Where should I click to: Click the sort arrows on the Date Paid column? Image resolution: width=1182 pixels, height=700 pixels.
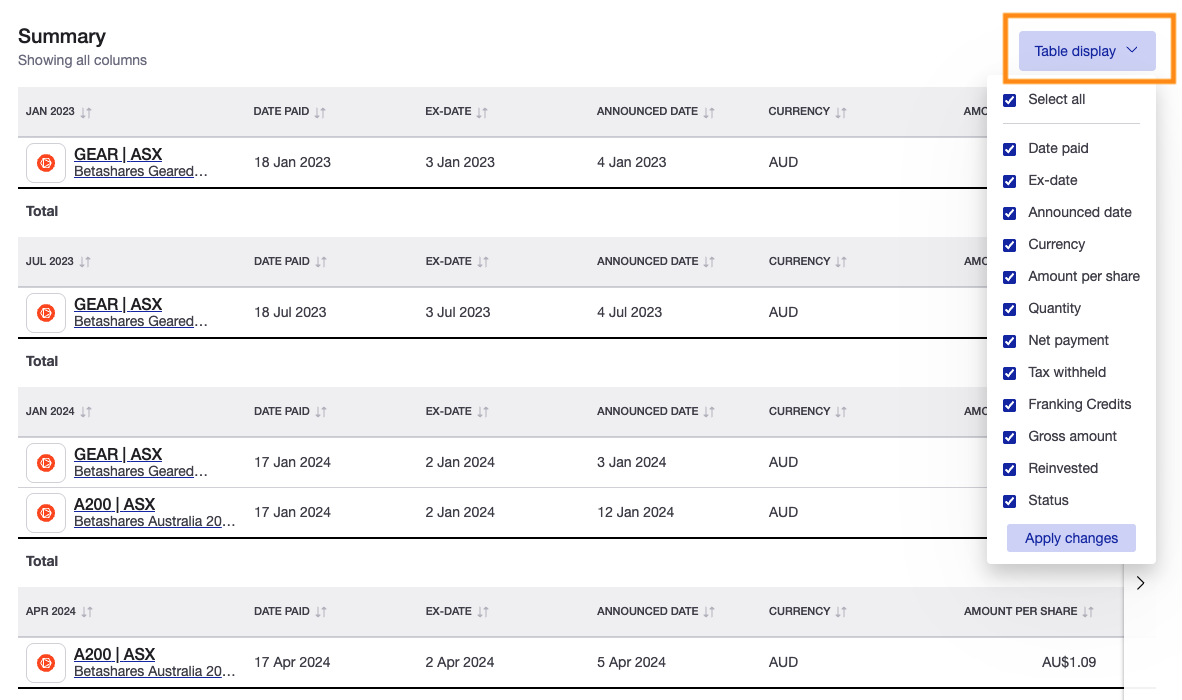point(322,111)
